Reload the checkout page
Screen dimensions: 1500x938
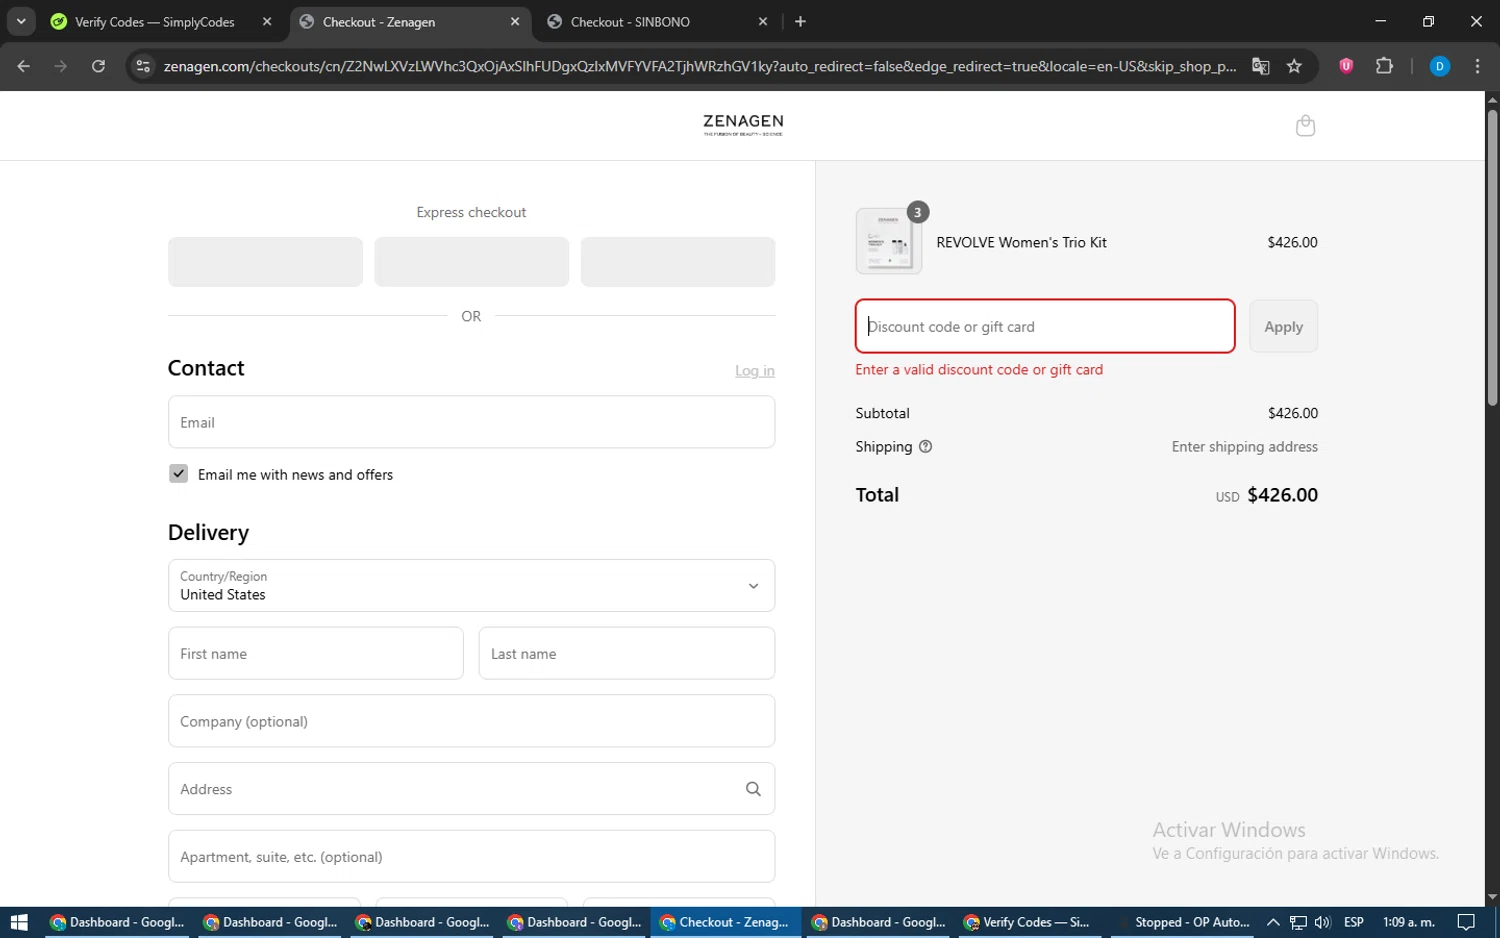tap(98, 66)
